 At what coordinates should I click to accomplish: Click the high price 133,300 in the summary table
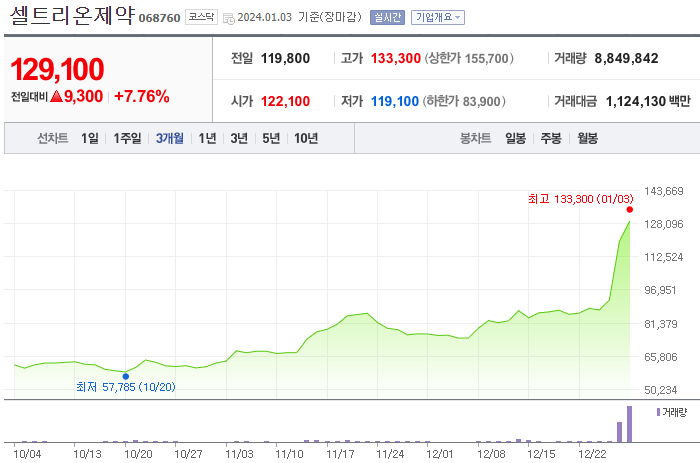(396, 58)
